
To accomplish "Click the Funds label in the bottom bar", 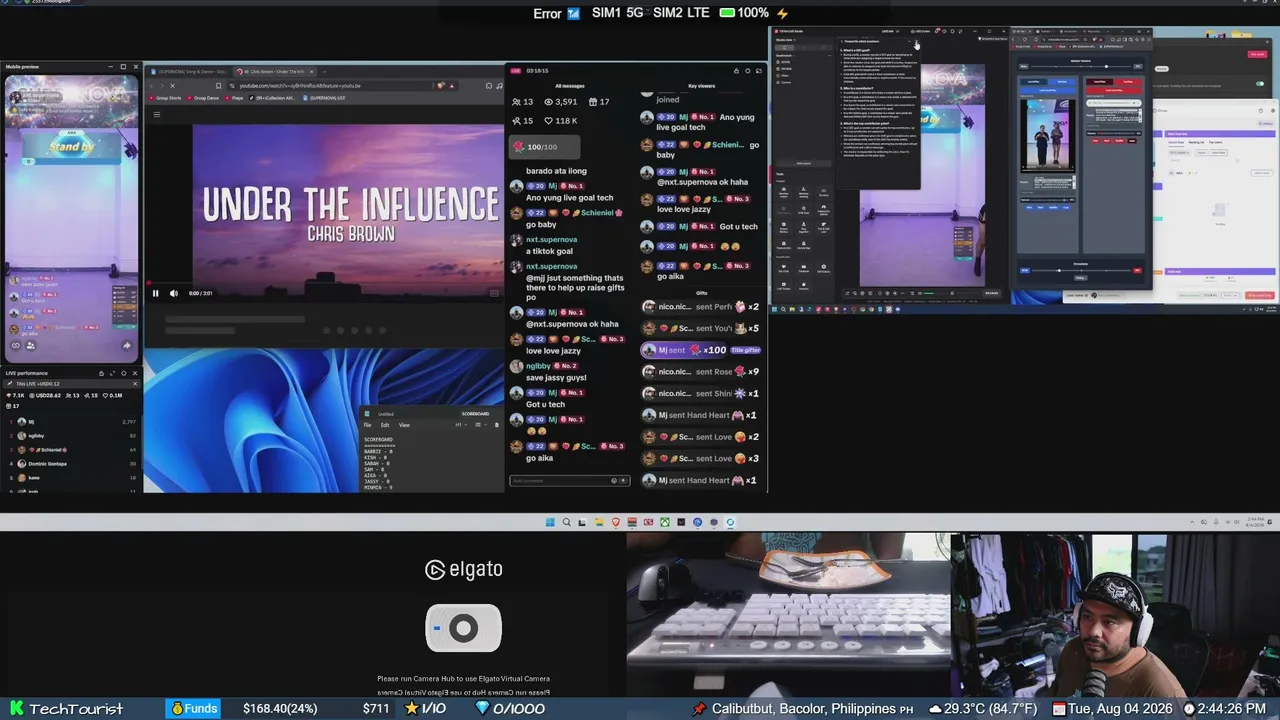I will click(194, 708).
